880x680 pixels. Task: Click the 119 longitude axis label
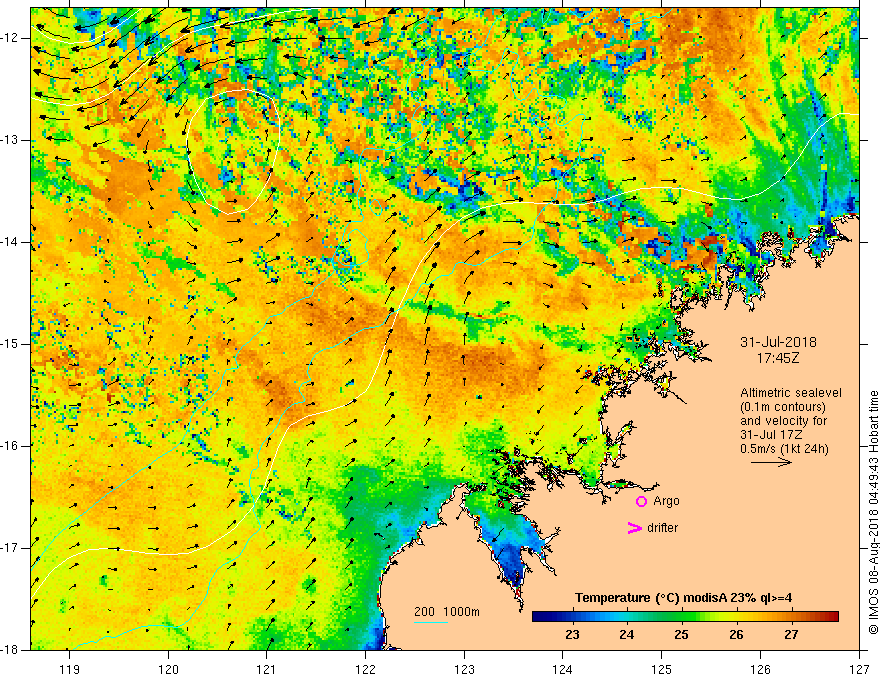(70, 669)
